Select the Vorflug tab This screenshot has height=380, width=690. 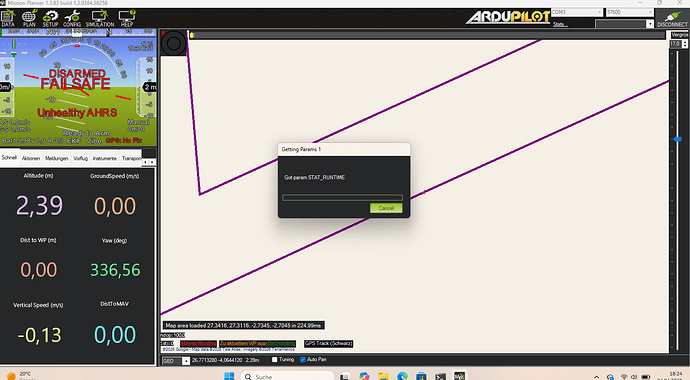pos(81,158)
